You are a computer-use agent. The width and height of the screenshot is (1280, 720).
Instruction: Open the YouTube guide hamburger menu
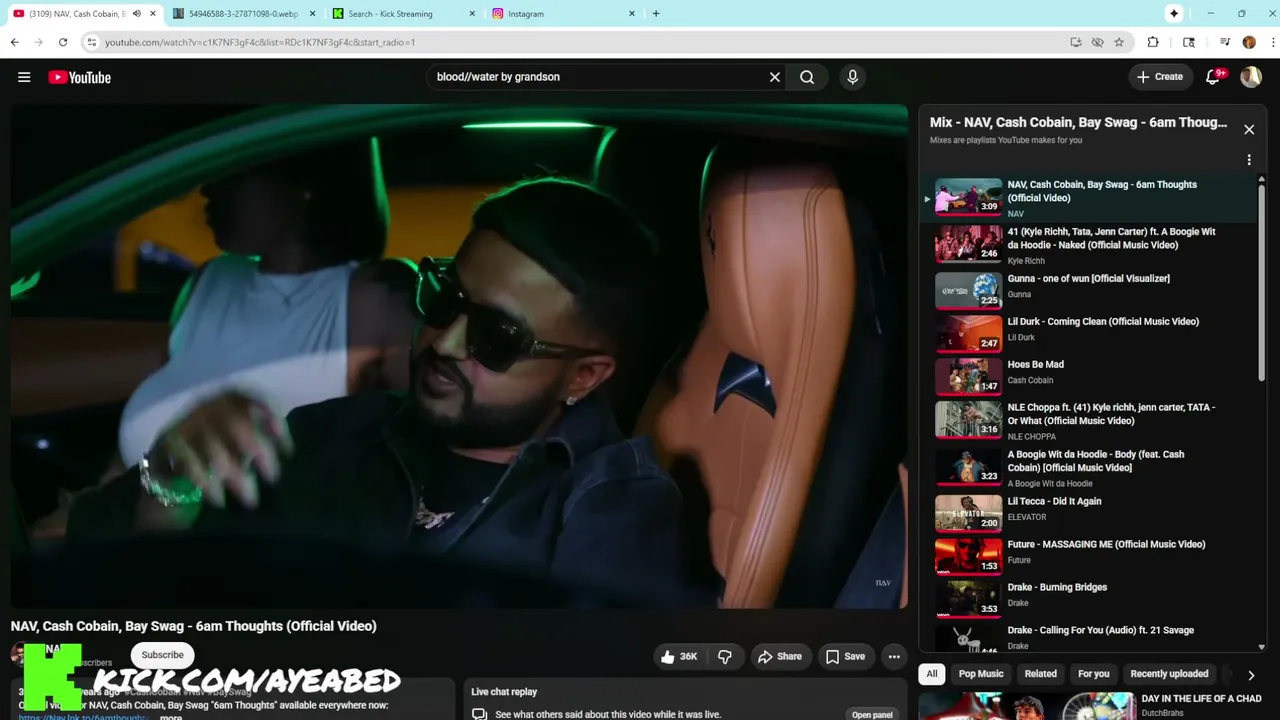click(24, 77)
